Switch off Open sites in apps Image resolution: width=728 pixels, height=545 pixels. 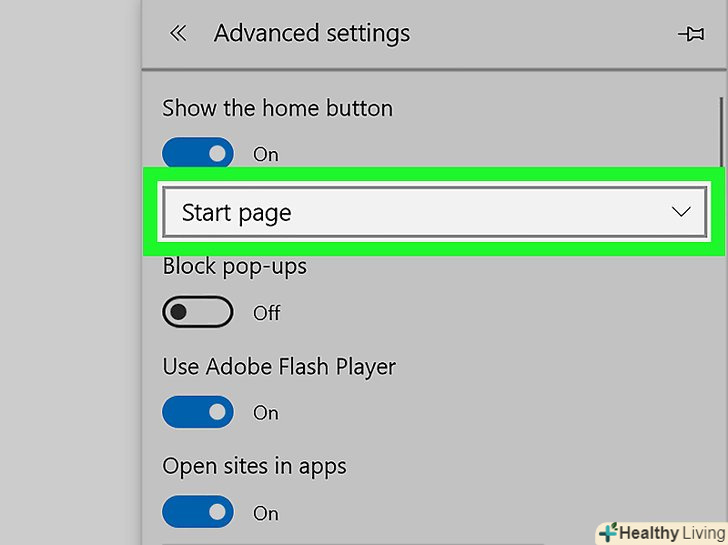pos(197,512)
